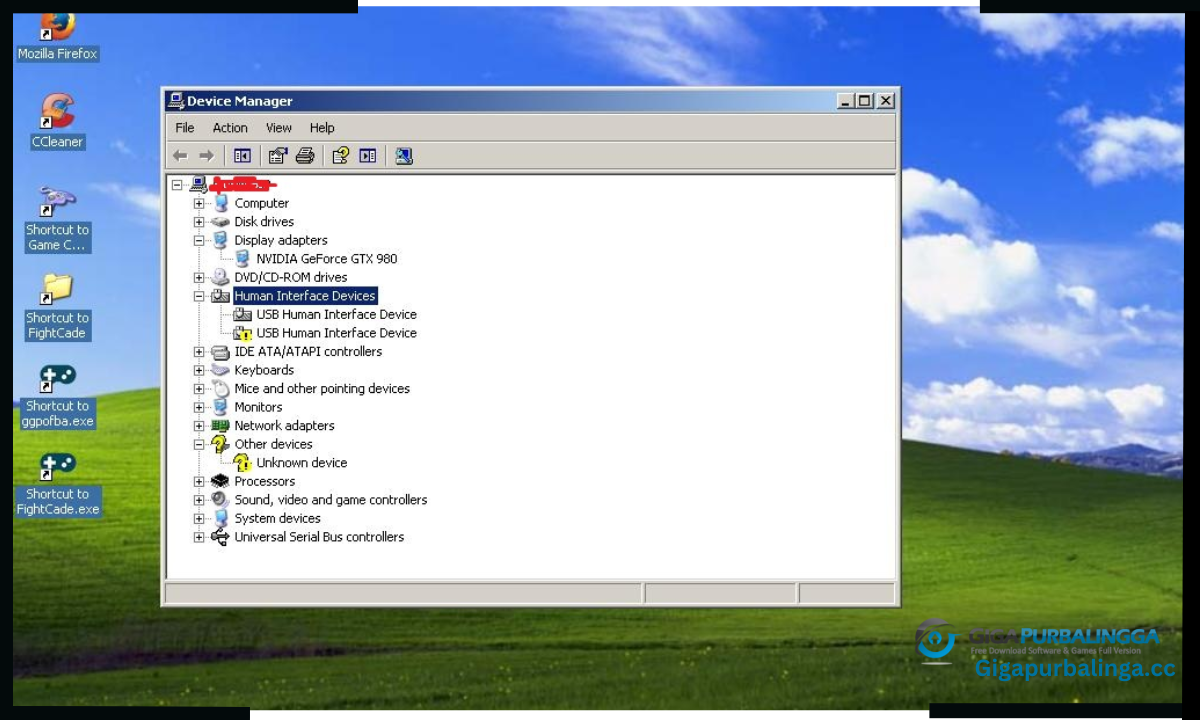Select the 'DVD/CD-ROM drives' label
The image size is (1200, 720).
pos(291,277)
